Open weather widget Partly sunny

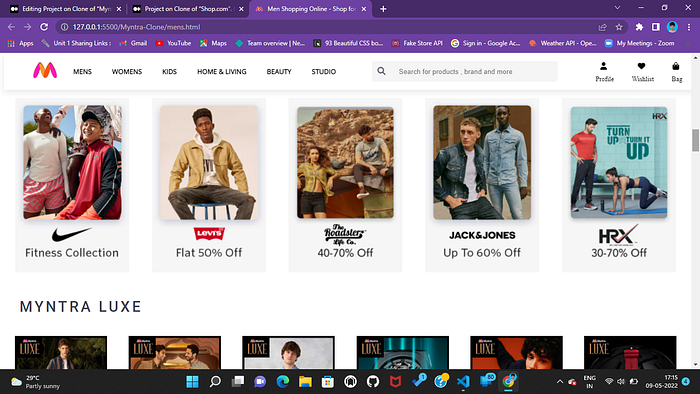tap(36, 382)
